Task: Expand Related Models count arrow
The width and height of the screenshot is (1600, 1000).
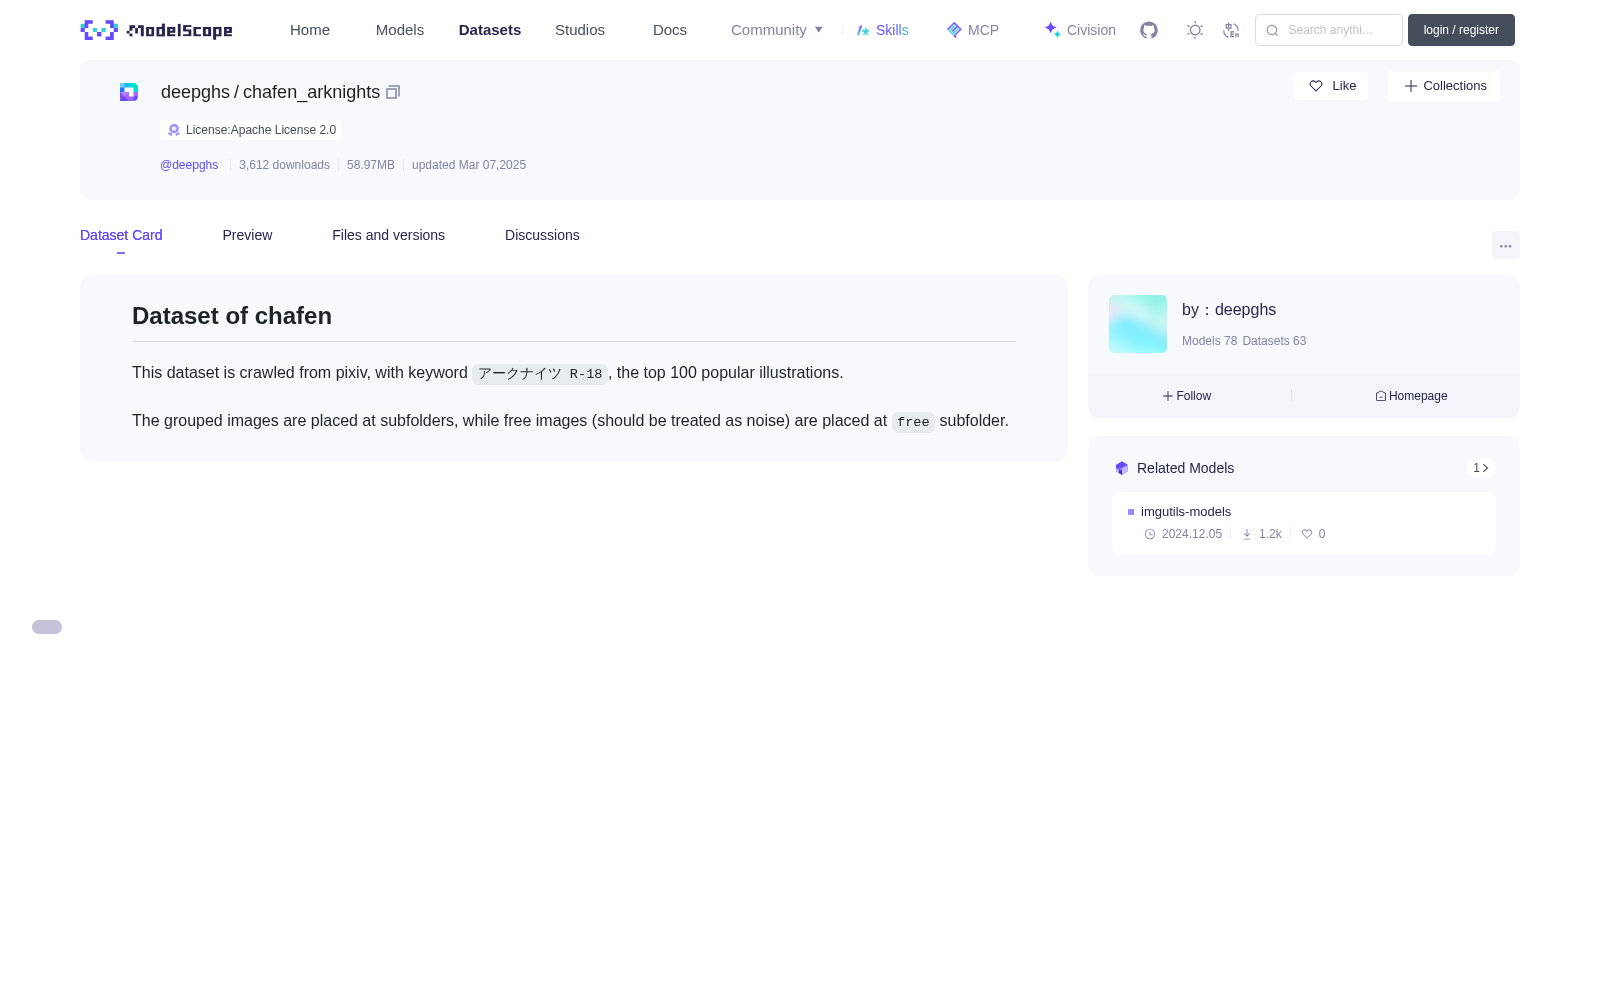Action: 1481,468
